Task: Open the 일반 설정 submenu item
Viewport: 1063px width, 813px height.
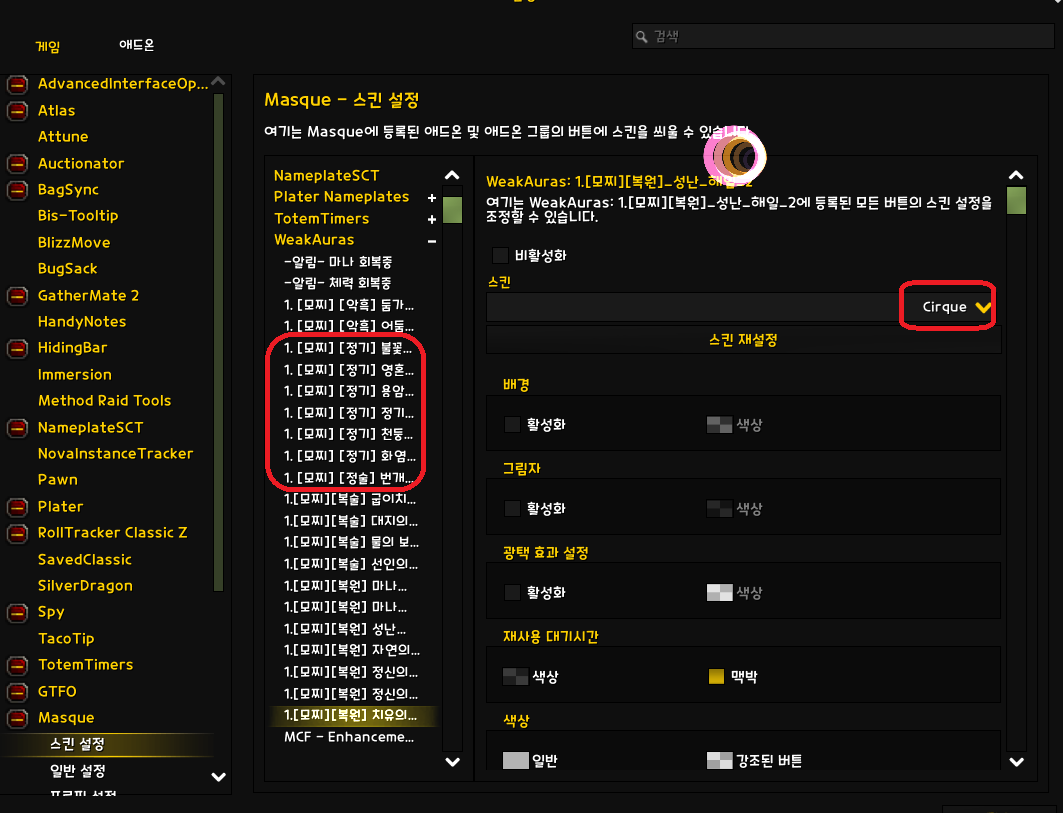Action: pos(77,771)
